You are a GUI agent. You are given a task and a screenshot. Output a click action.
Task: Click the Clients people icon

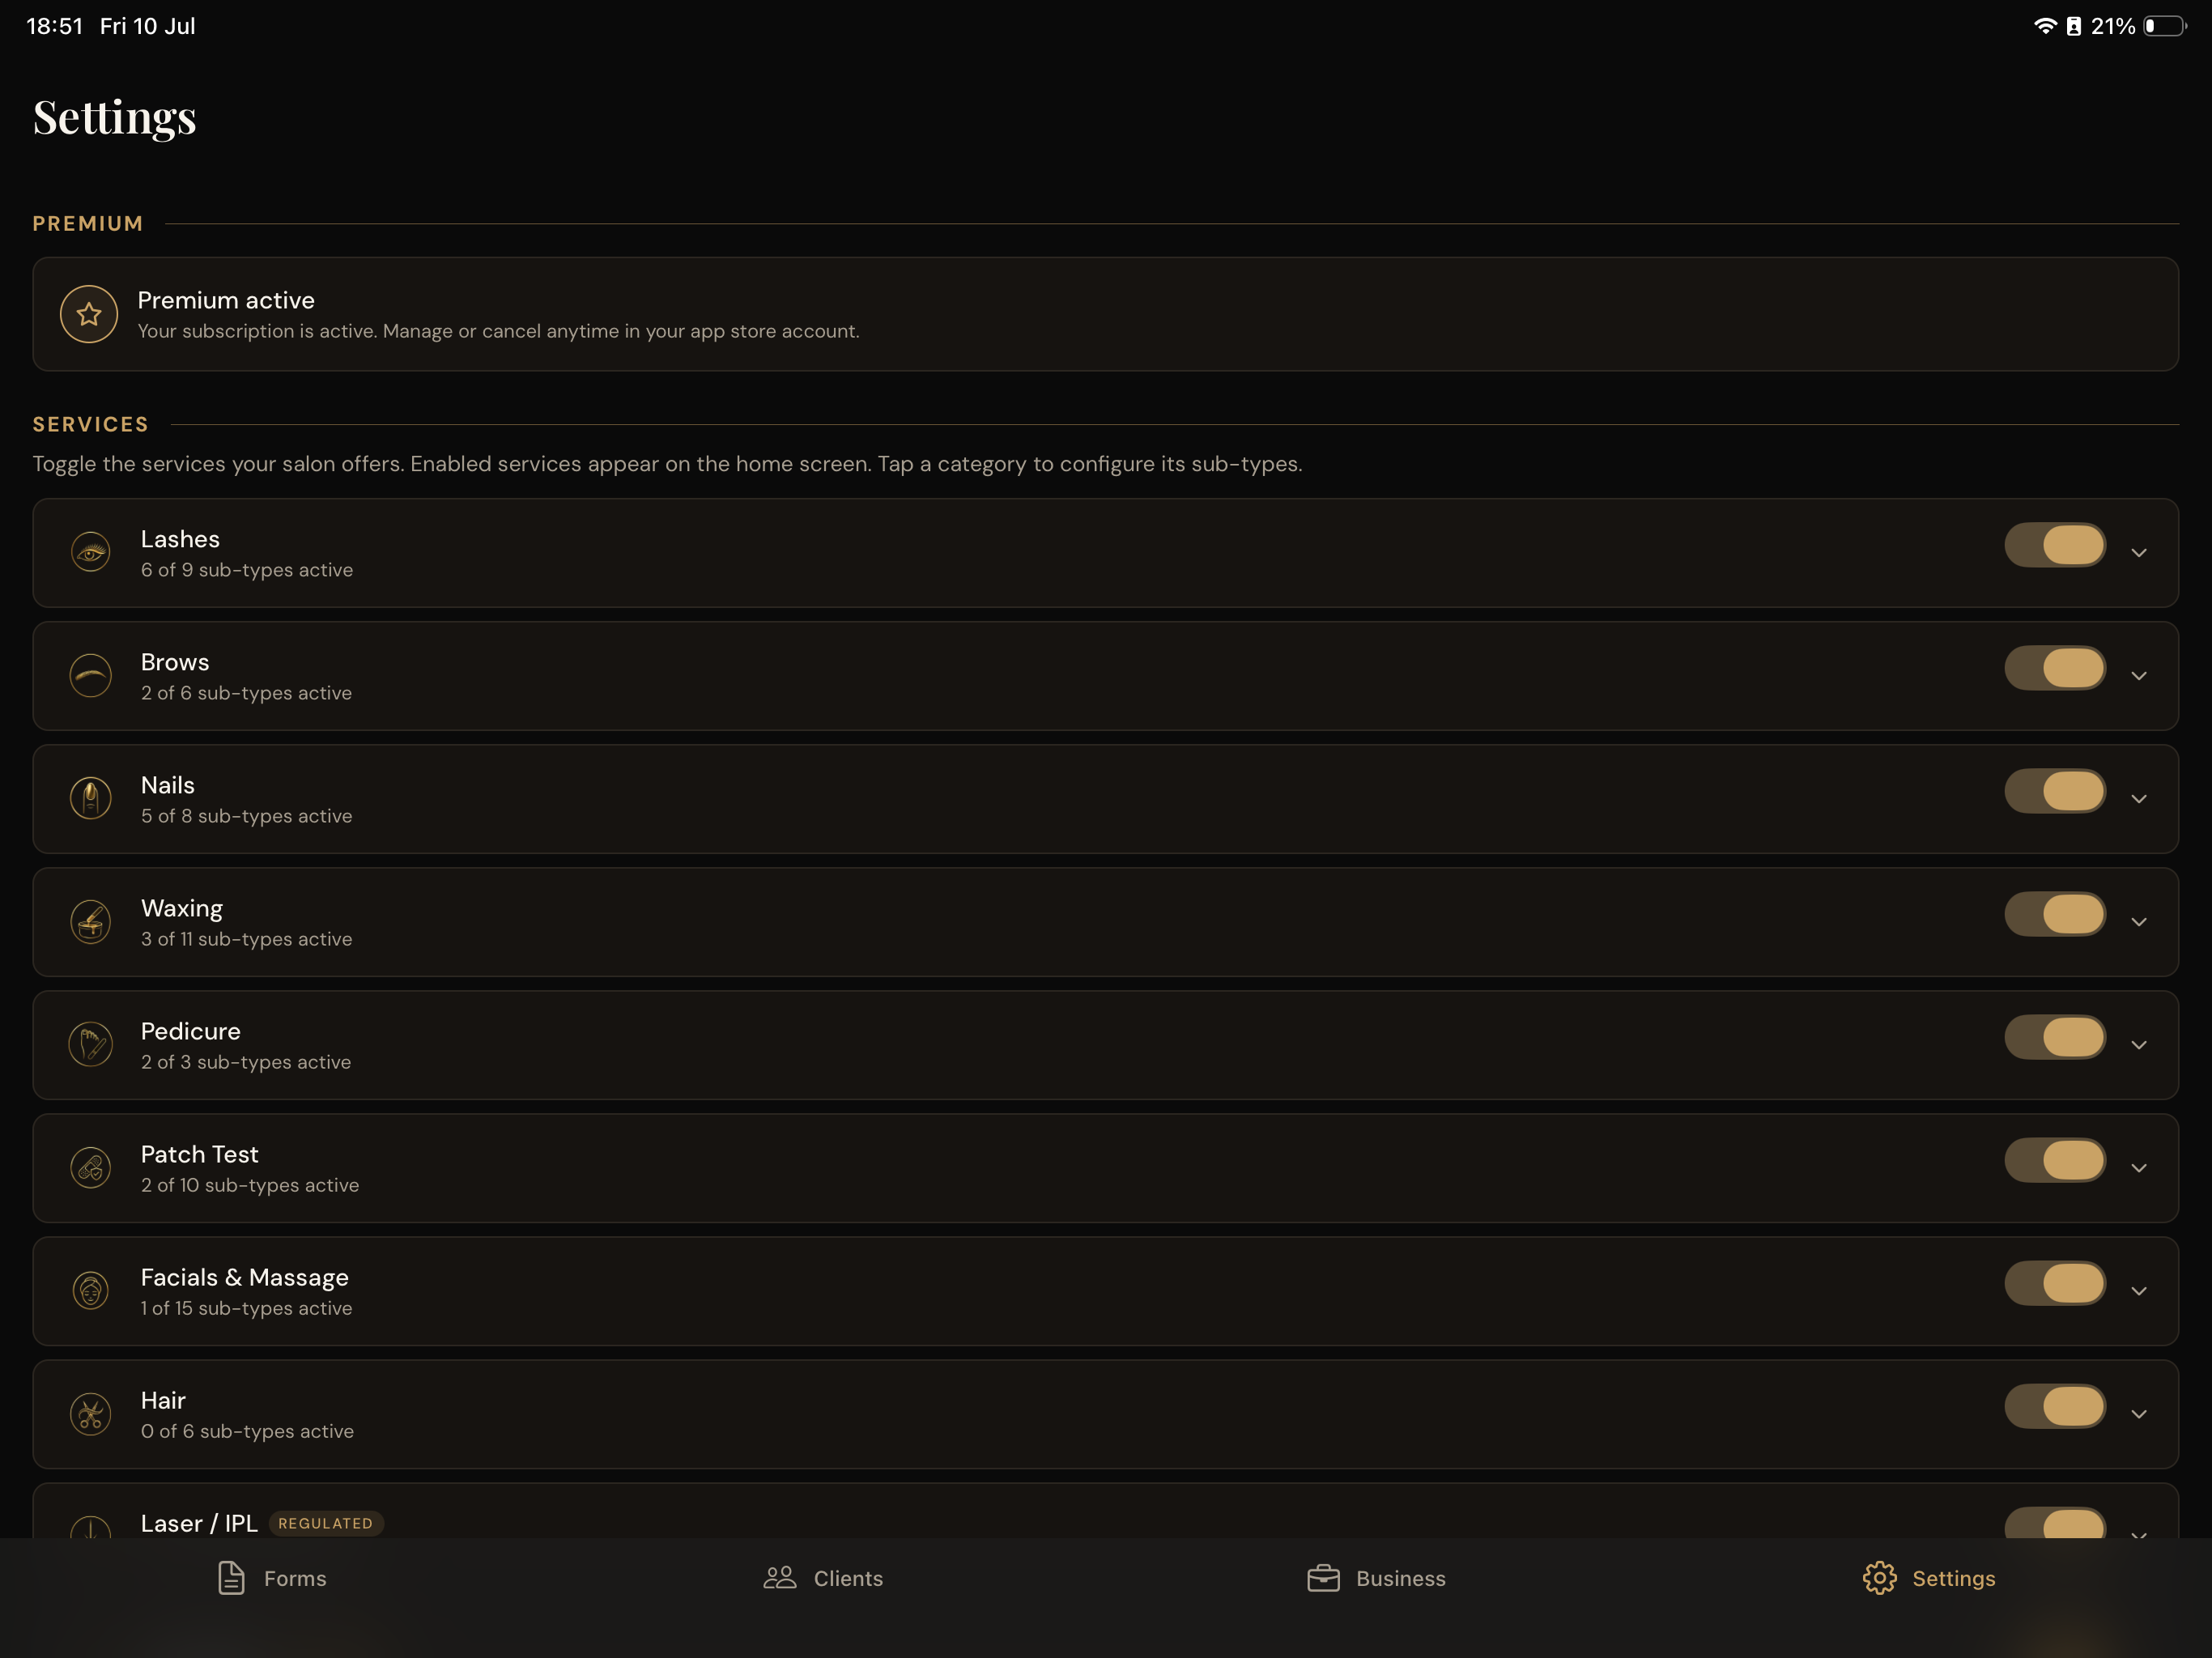780,1578
